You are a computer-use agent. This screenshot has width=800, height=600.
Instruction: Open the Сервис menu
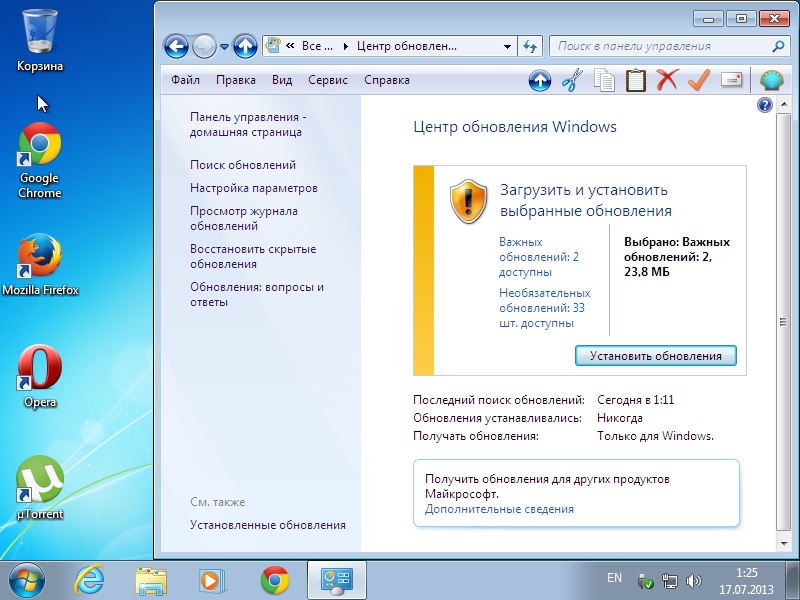point(328,80)
